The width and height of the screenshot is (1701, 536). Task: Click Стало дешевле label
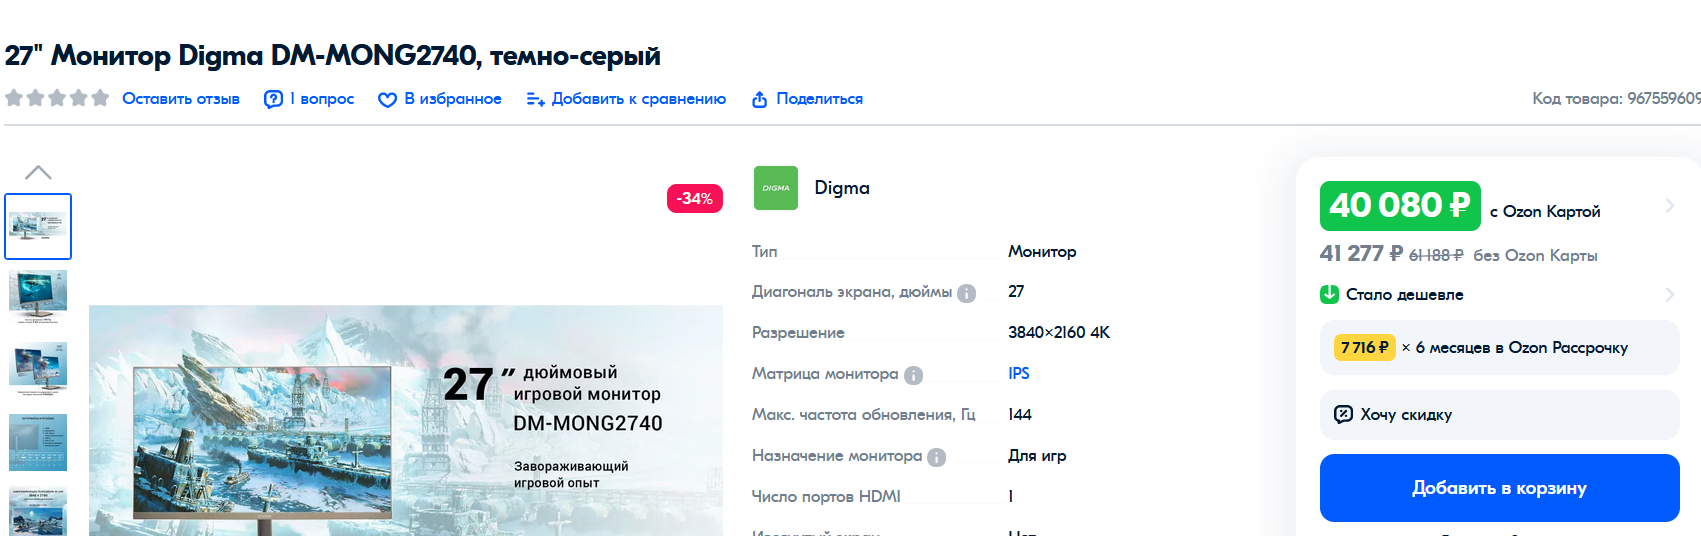pos(1404,294)
